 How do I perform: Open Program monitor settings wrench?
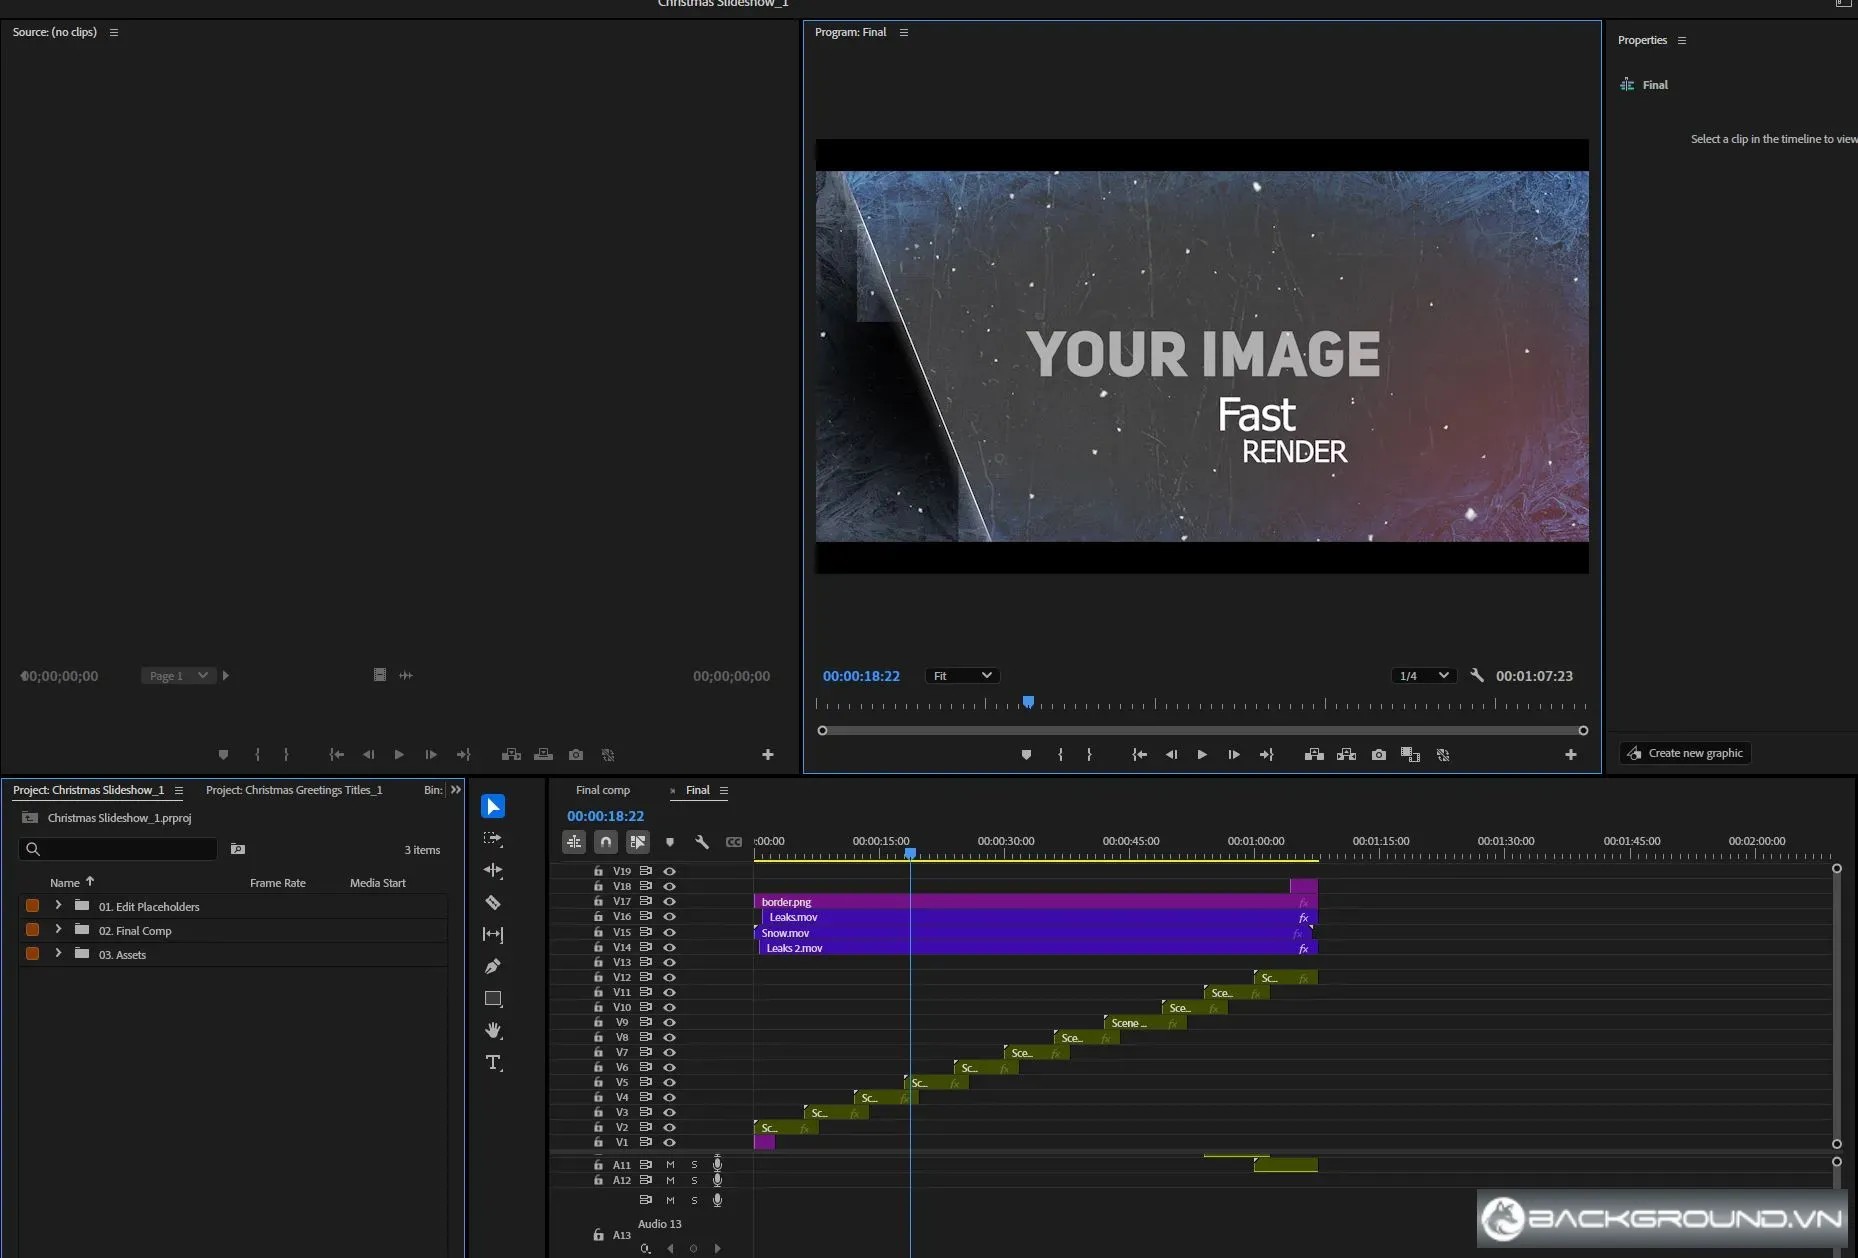pyautogui.click(x=1477, y=676)
